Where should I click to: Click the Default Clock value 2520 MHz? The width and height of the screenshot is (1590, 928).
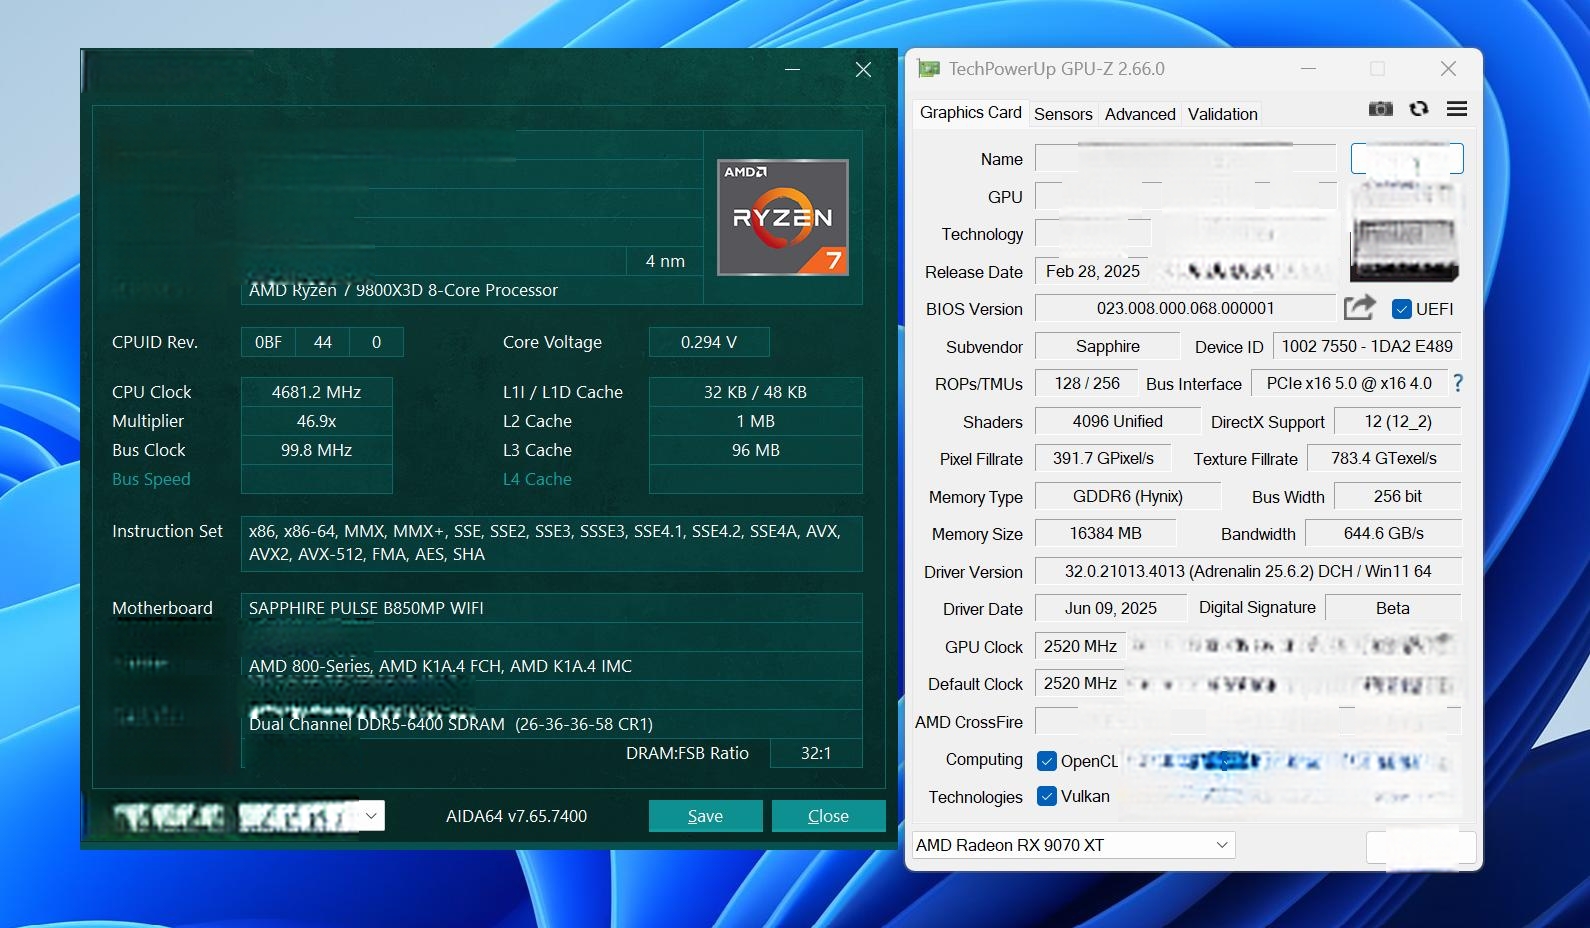click(1080, 683)
